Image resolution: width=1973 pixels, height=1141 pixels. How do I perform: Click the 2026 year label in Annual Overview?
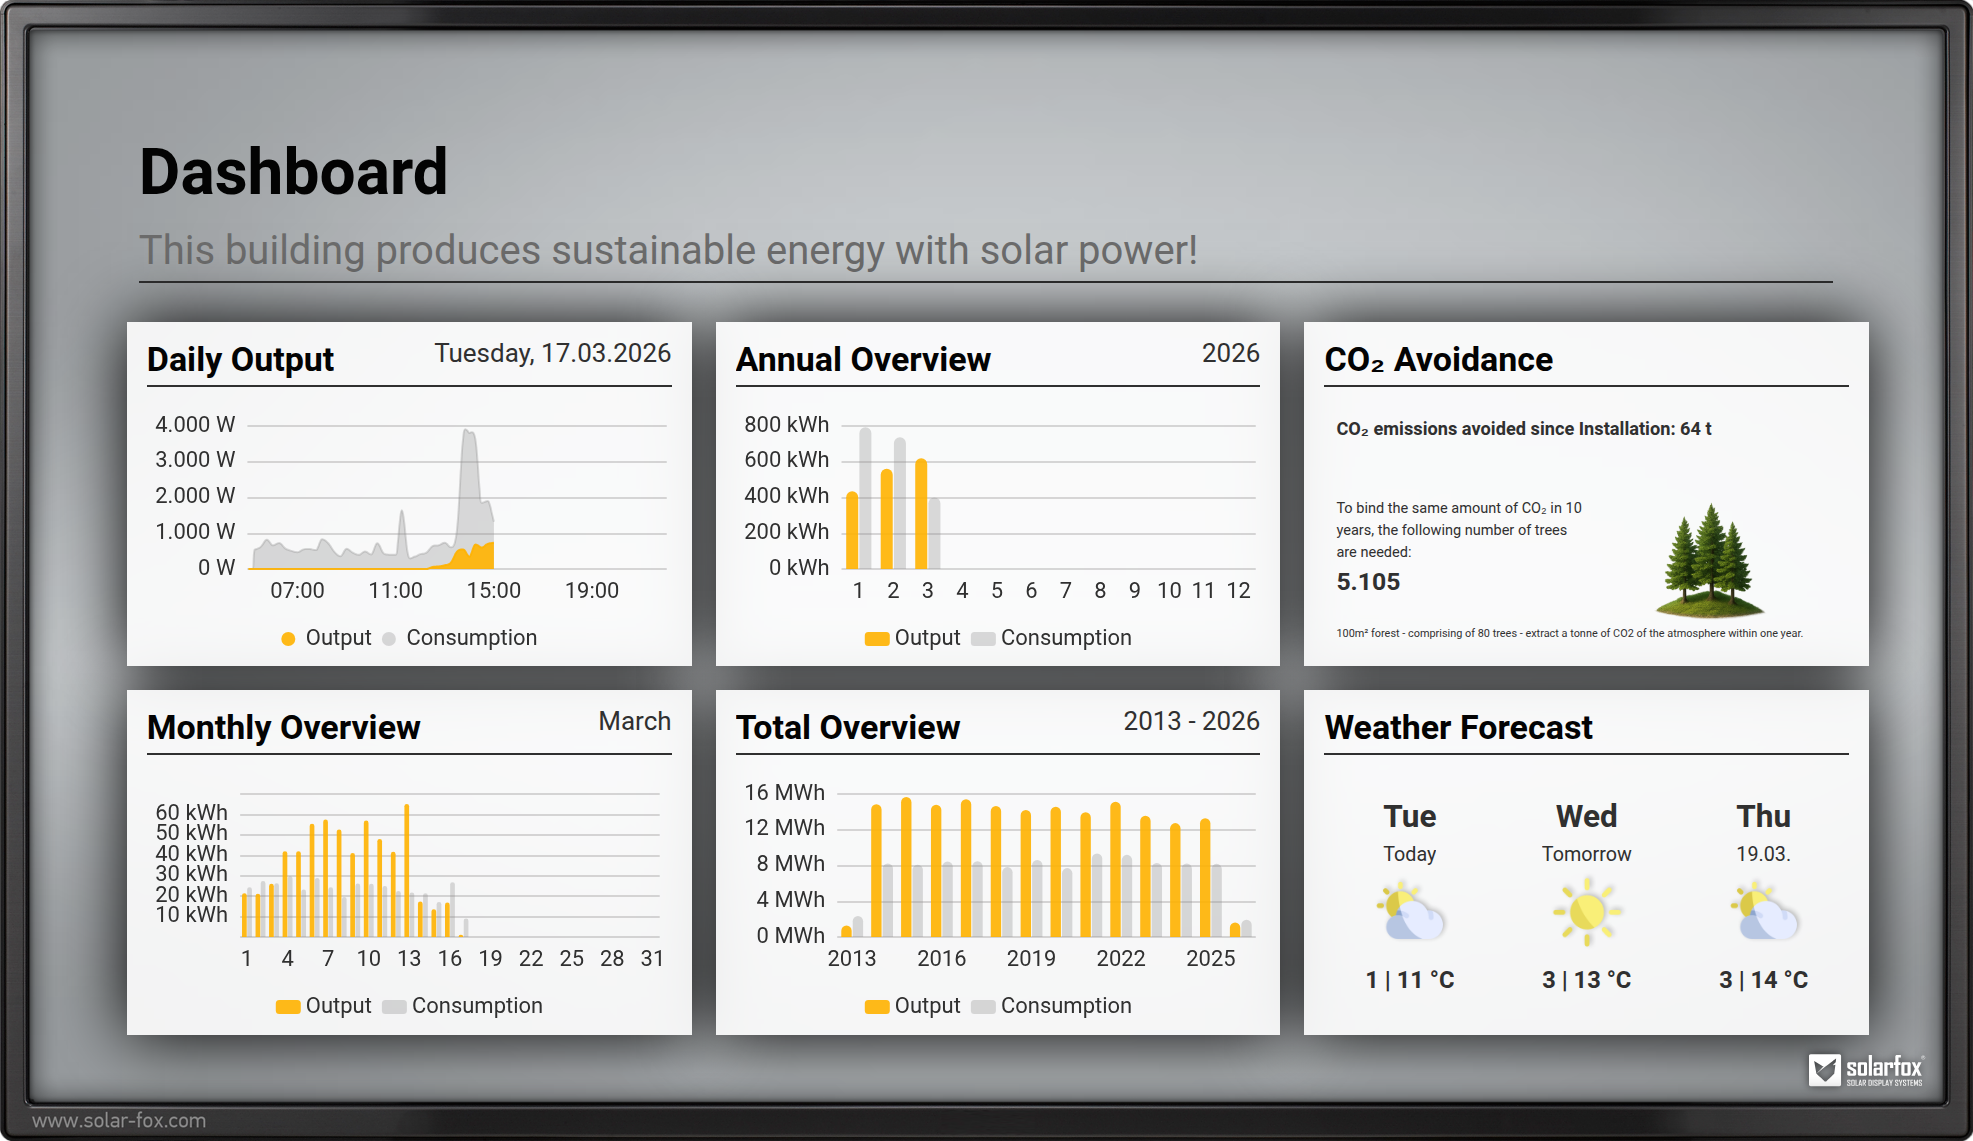[1230, 353]
